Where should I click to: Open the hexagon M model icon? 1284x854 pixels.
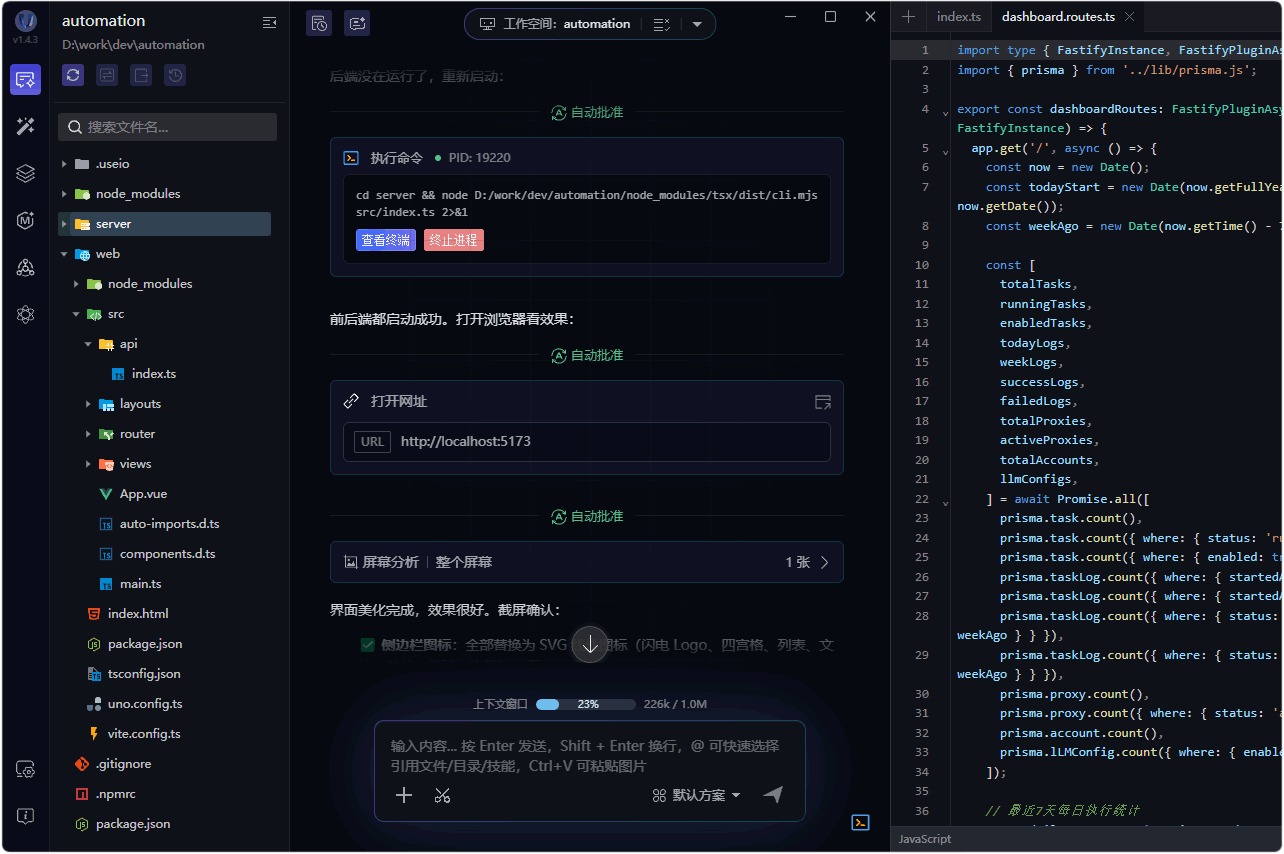click(26, 220)
